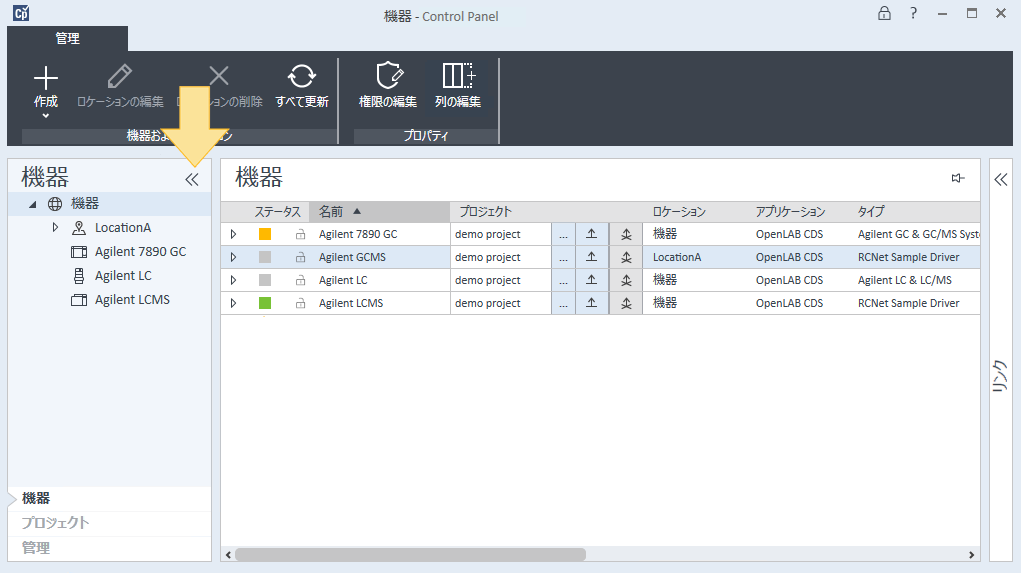This screenshot has height=573, width=1021.
Task: Open the 作成 dropdown arrow
Action: [x=46, y=116]
